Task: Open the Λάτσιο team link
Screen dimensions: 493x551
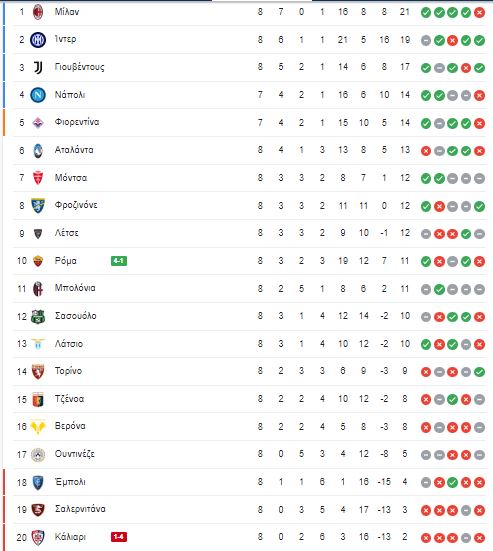Action: tap(69, 344)
